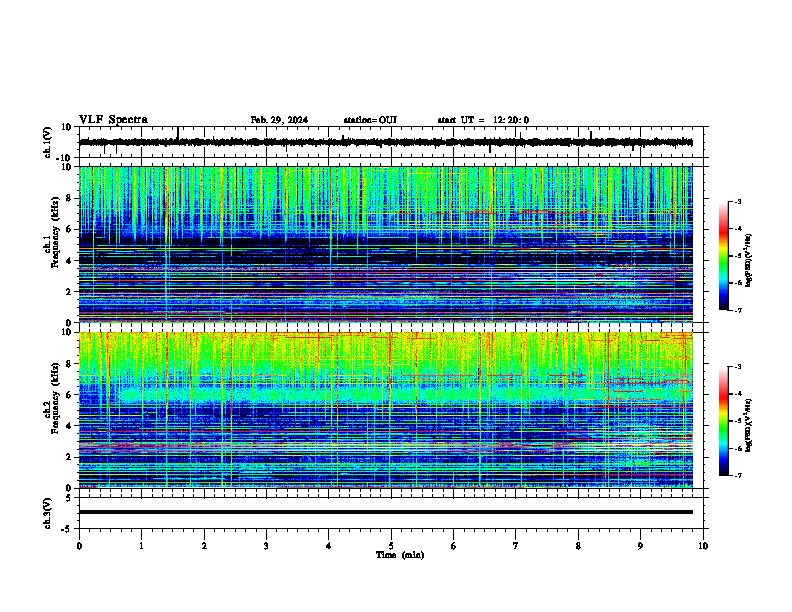This screenshot has width=792, height=612.
Task: Click the "VLF Spectra" title text
Action: [113, 120]
